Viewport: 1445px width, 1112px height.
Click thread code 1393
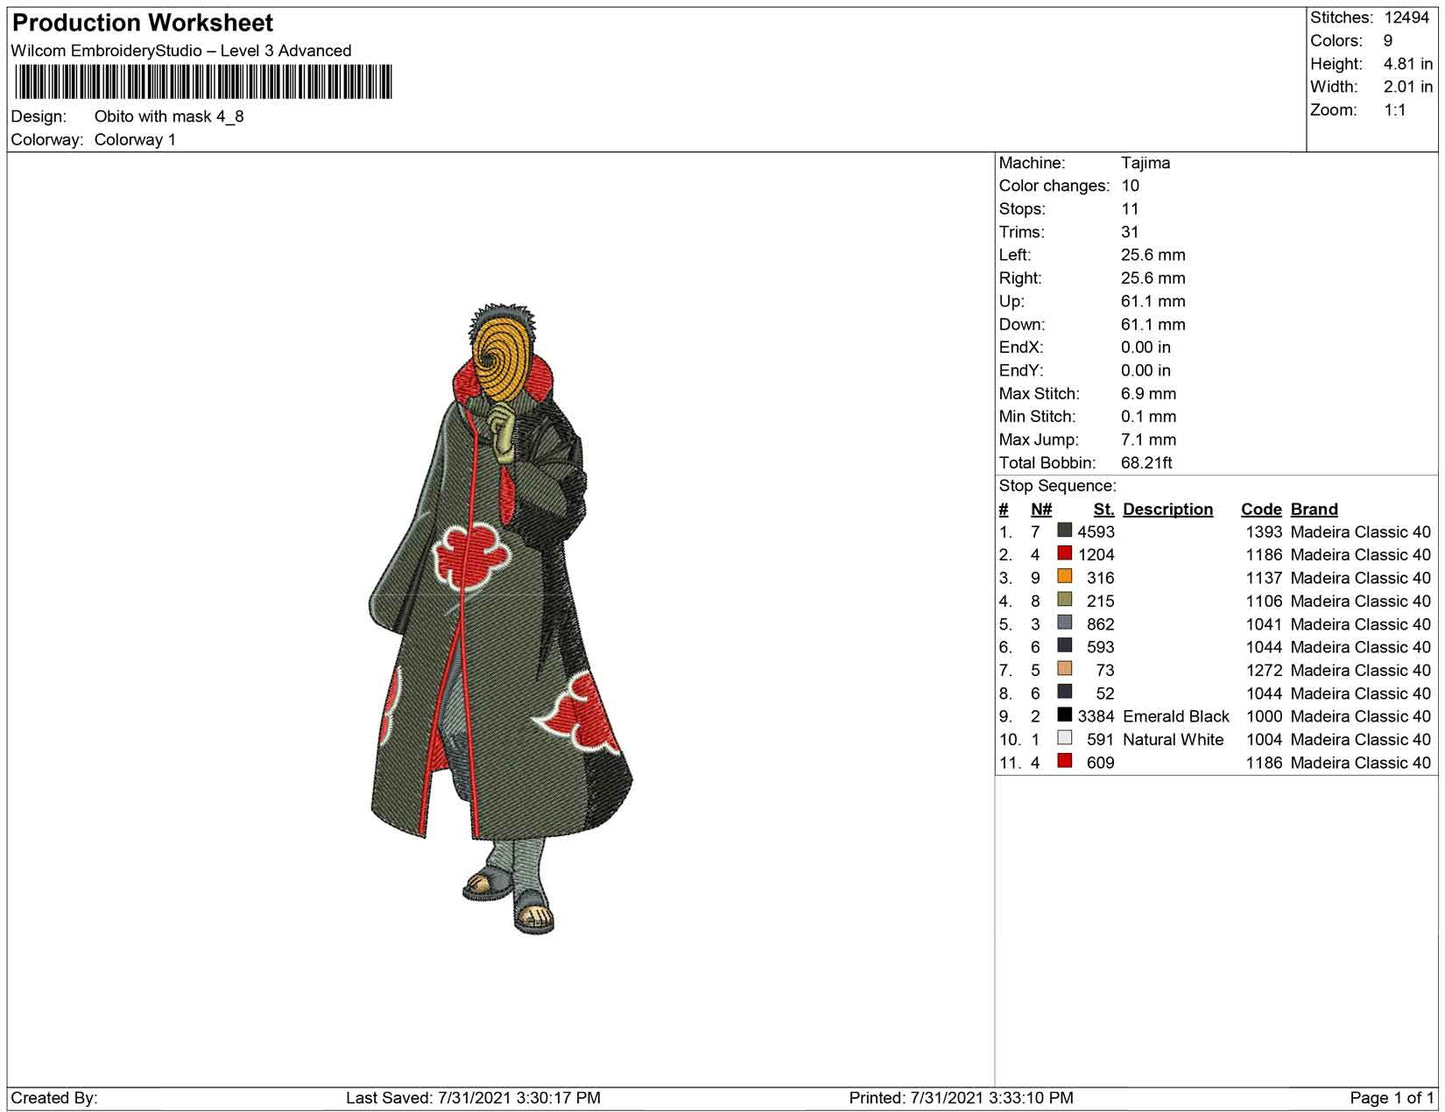coord(1264,532)
